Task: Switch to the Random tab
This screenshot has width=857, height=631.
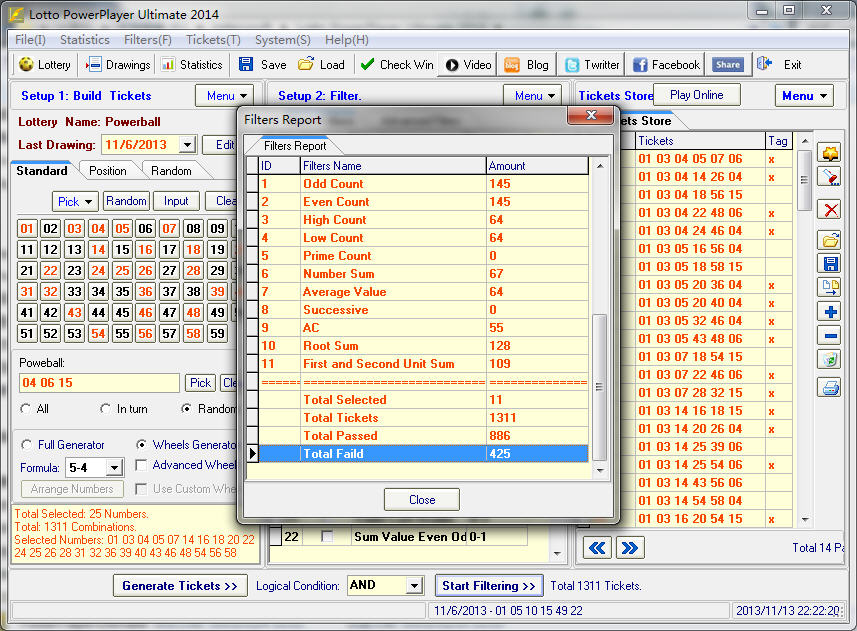Action: coord(171,171)
